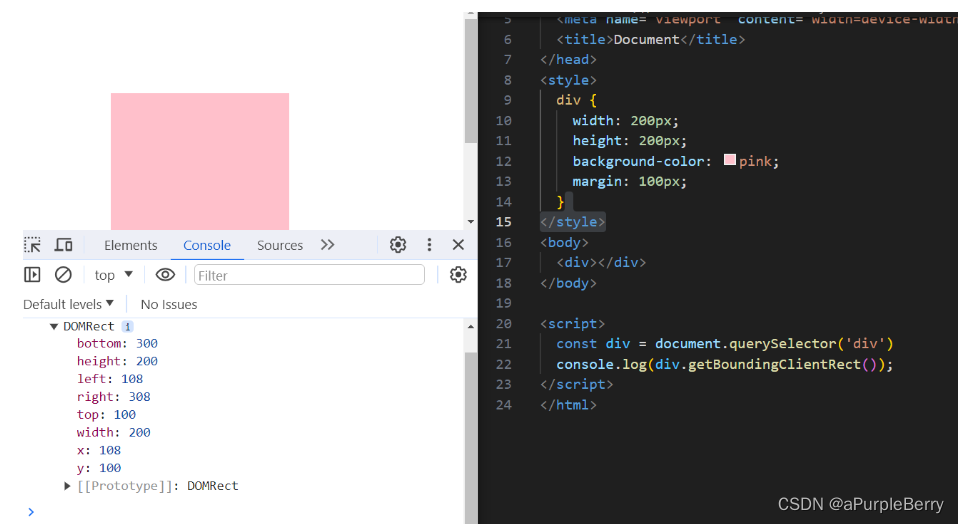Image resolution: width=960 pixels, height=524 pixels.
Task: Click the title Document line
Action: pyautogui.click(x=651, y=39)
